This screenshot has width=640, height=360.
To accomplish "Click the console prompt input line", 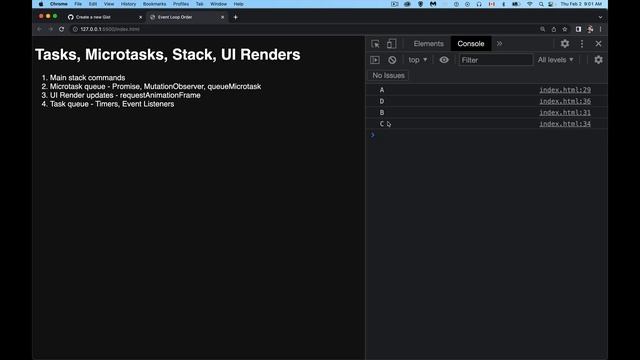I will click(487, 135).
